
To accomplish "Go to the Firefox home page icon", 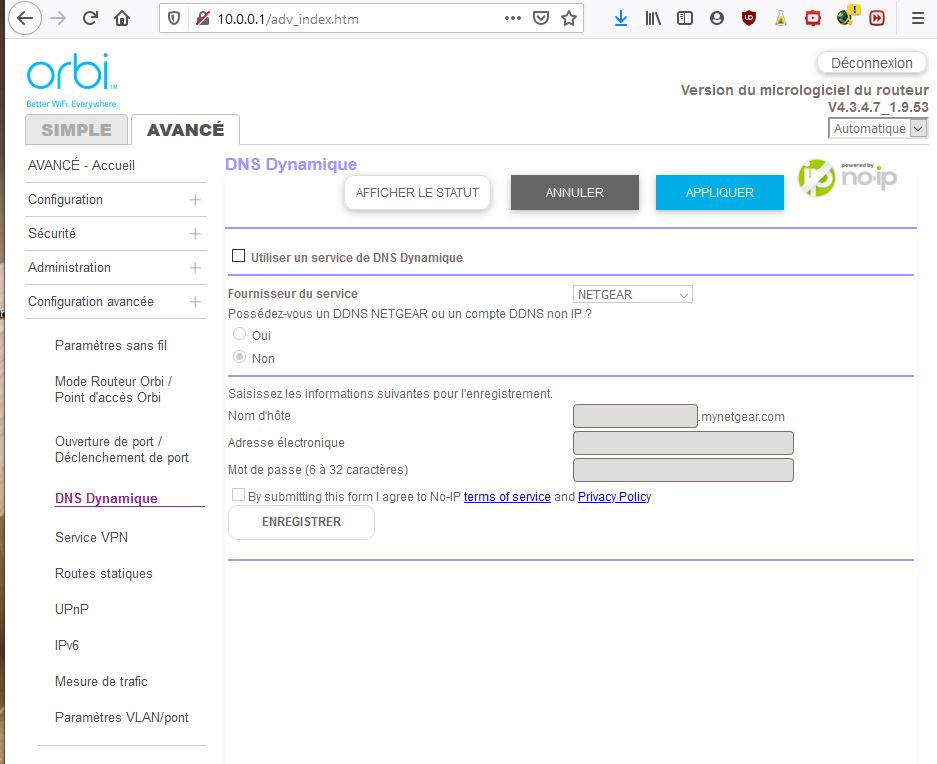I will 122,18.
